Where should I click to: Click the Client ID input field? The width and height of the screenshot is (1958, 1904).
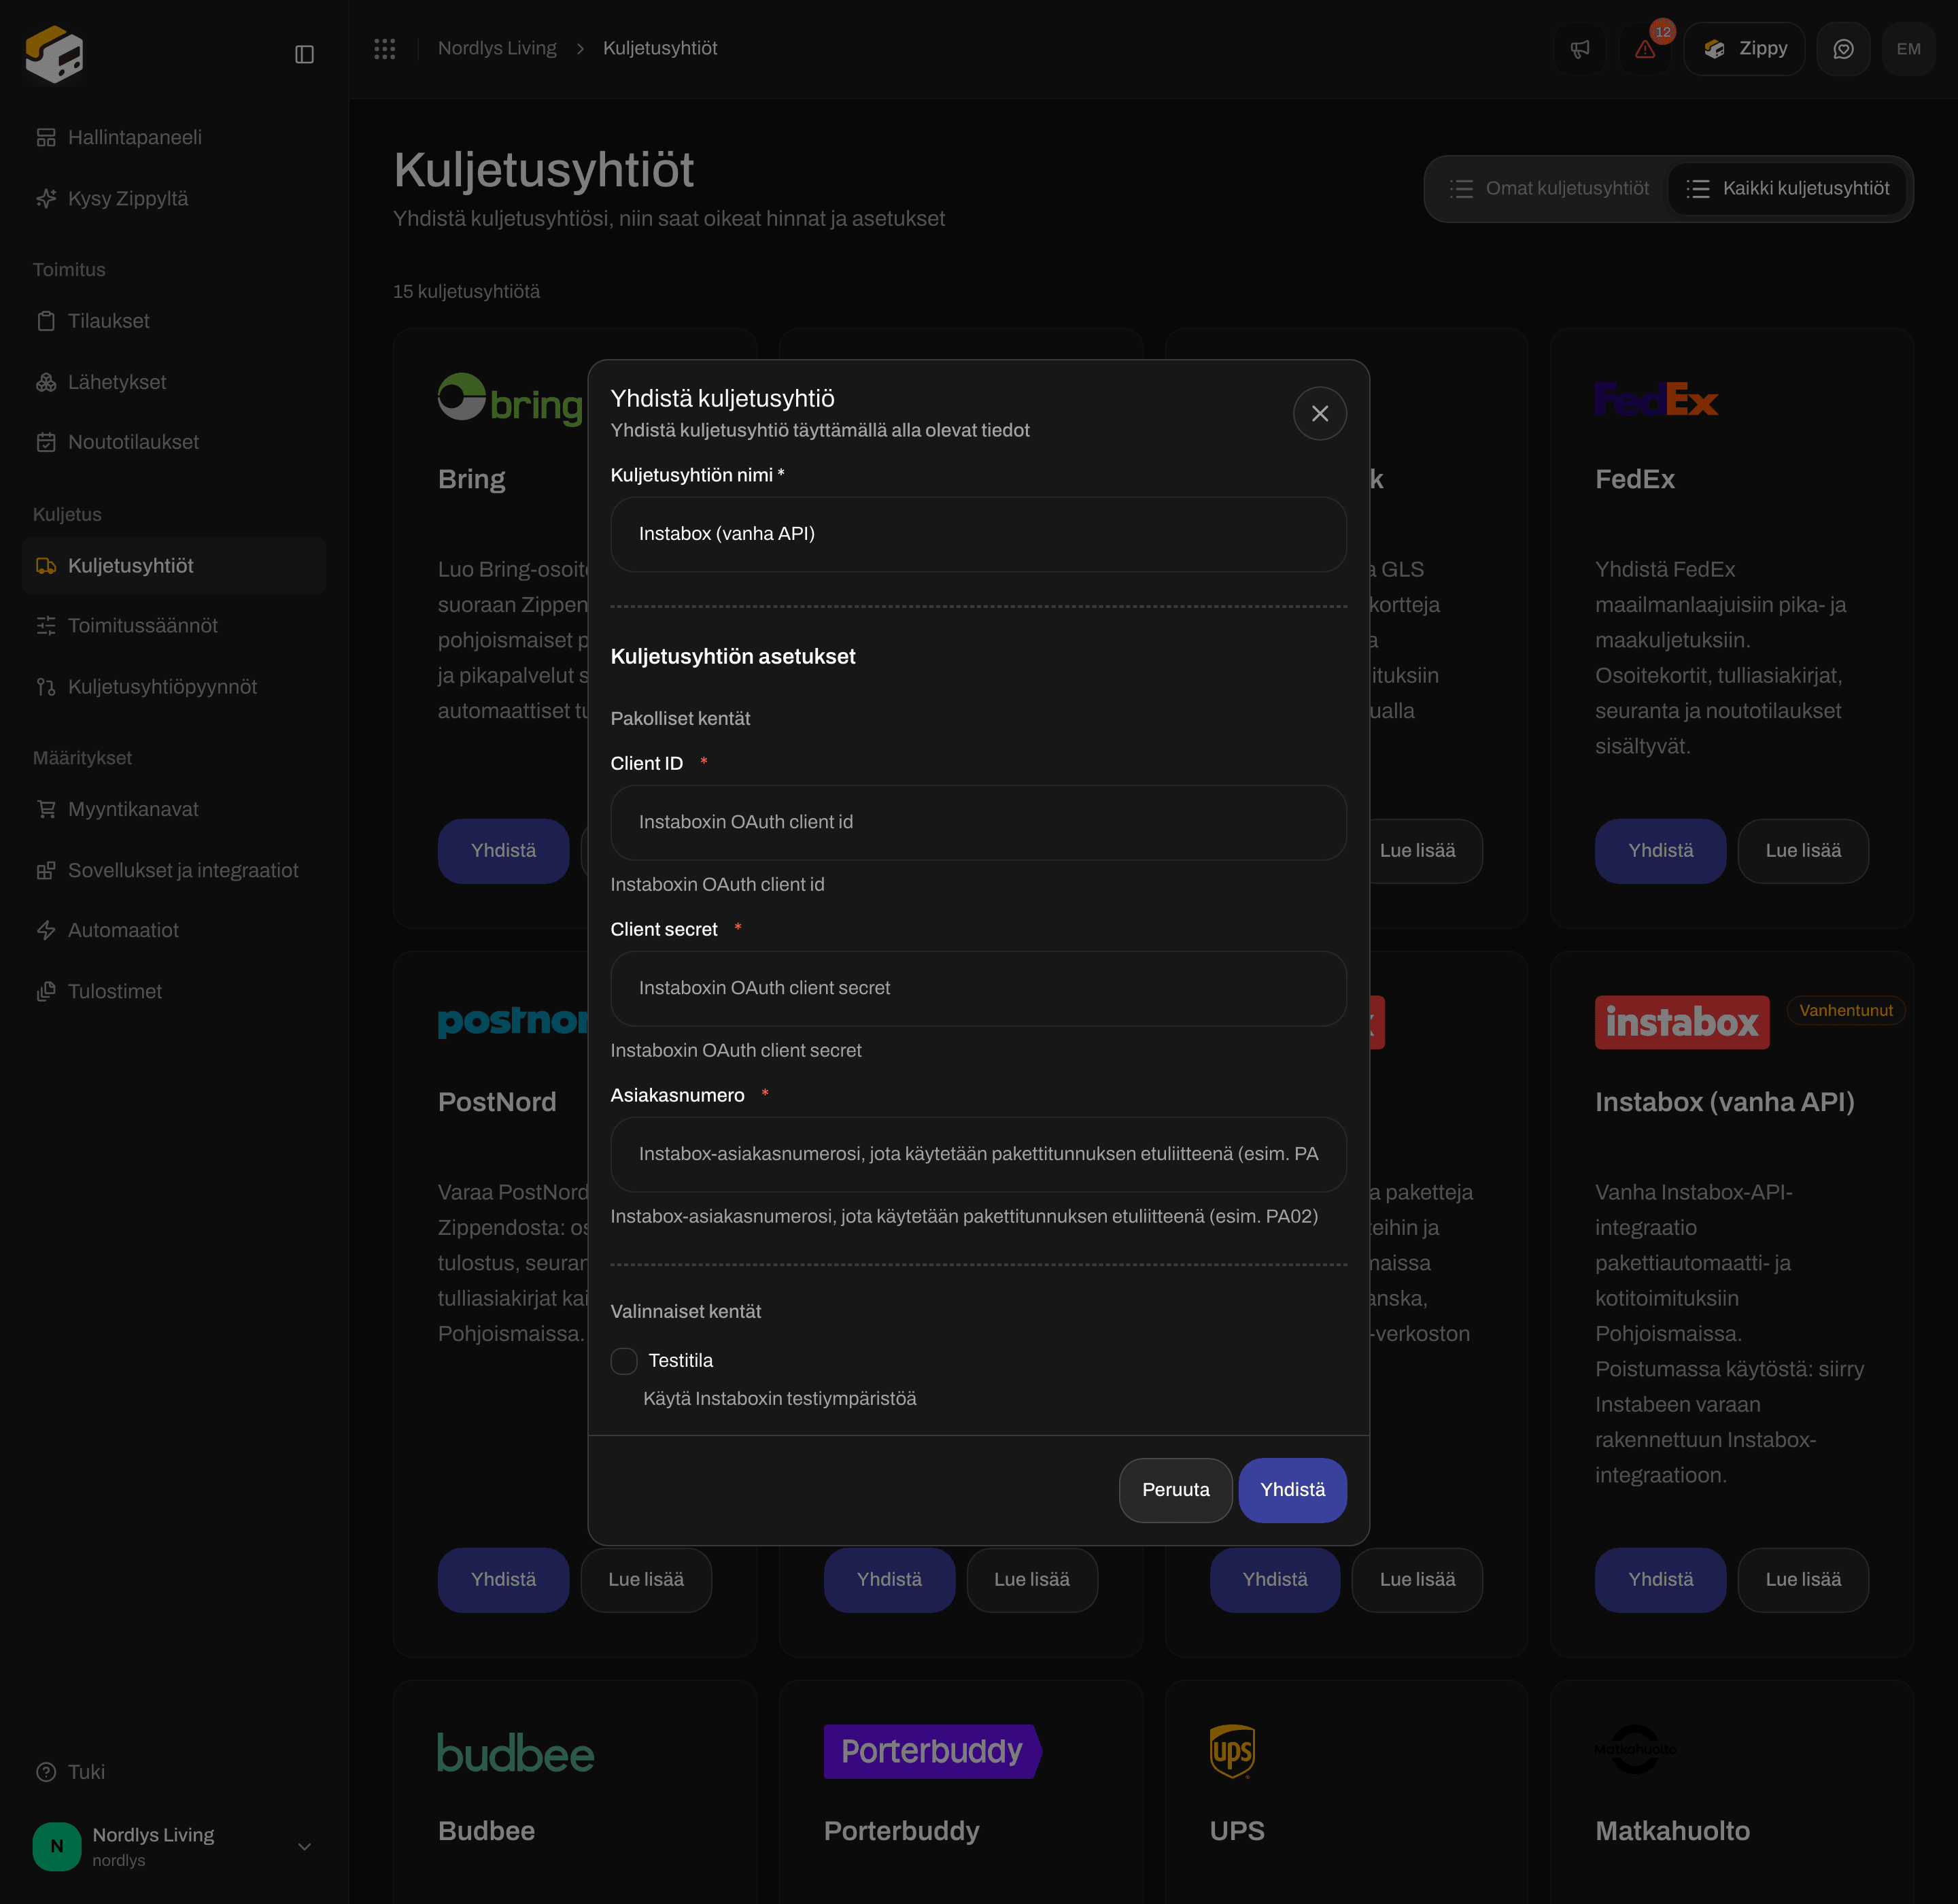[x=978, y=822]
